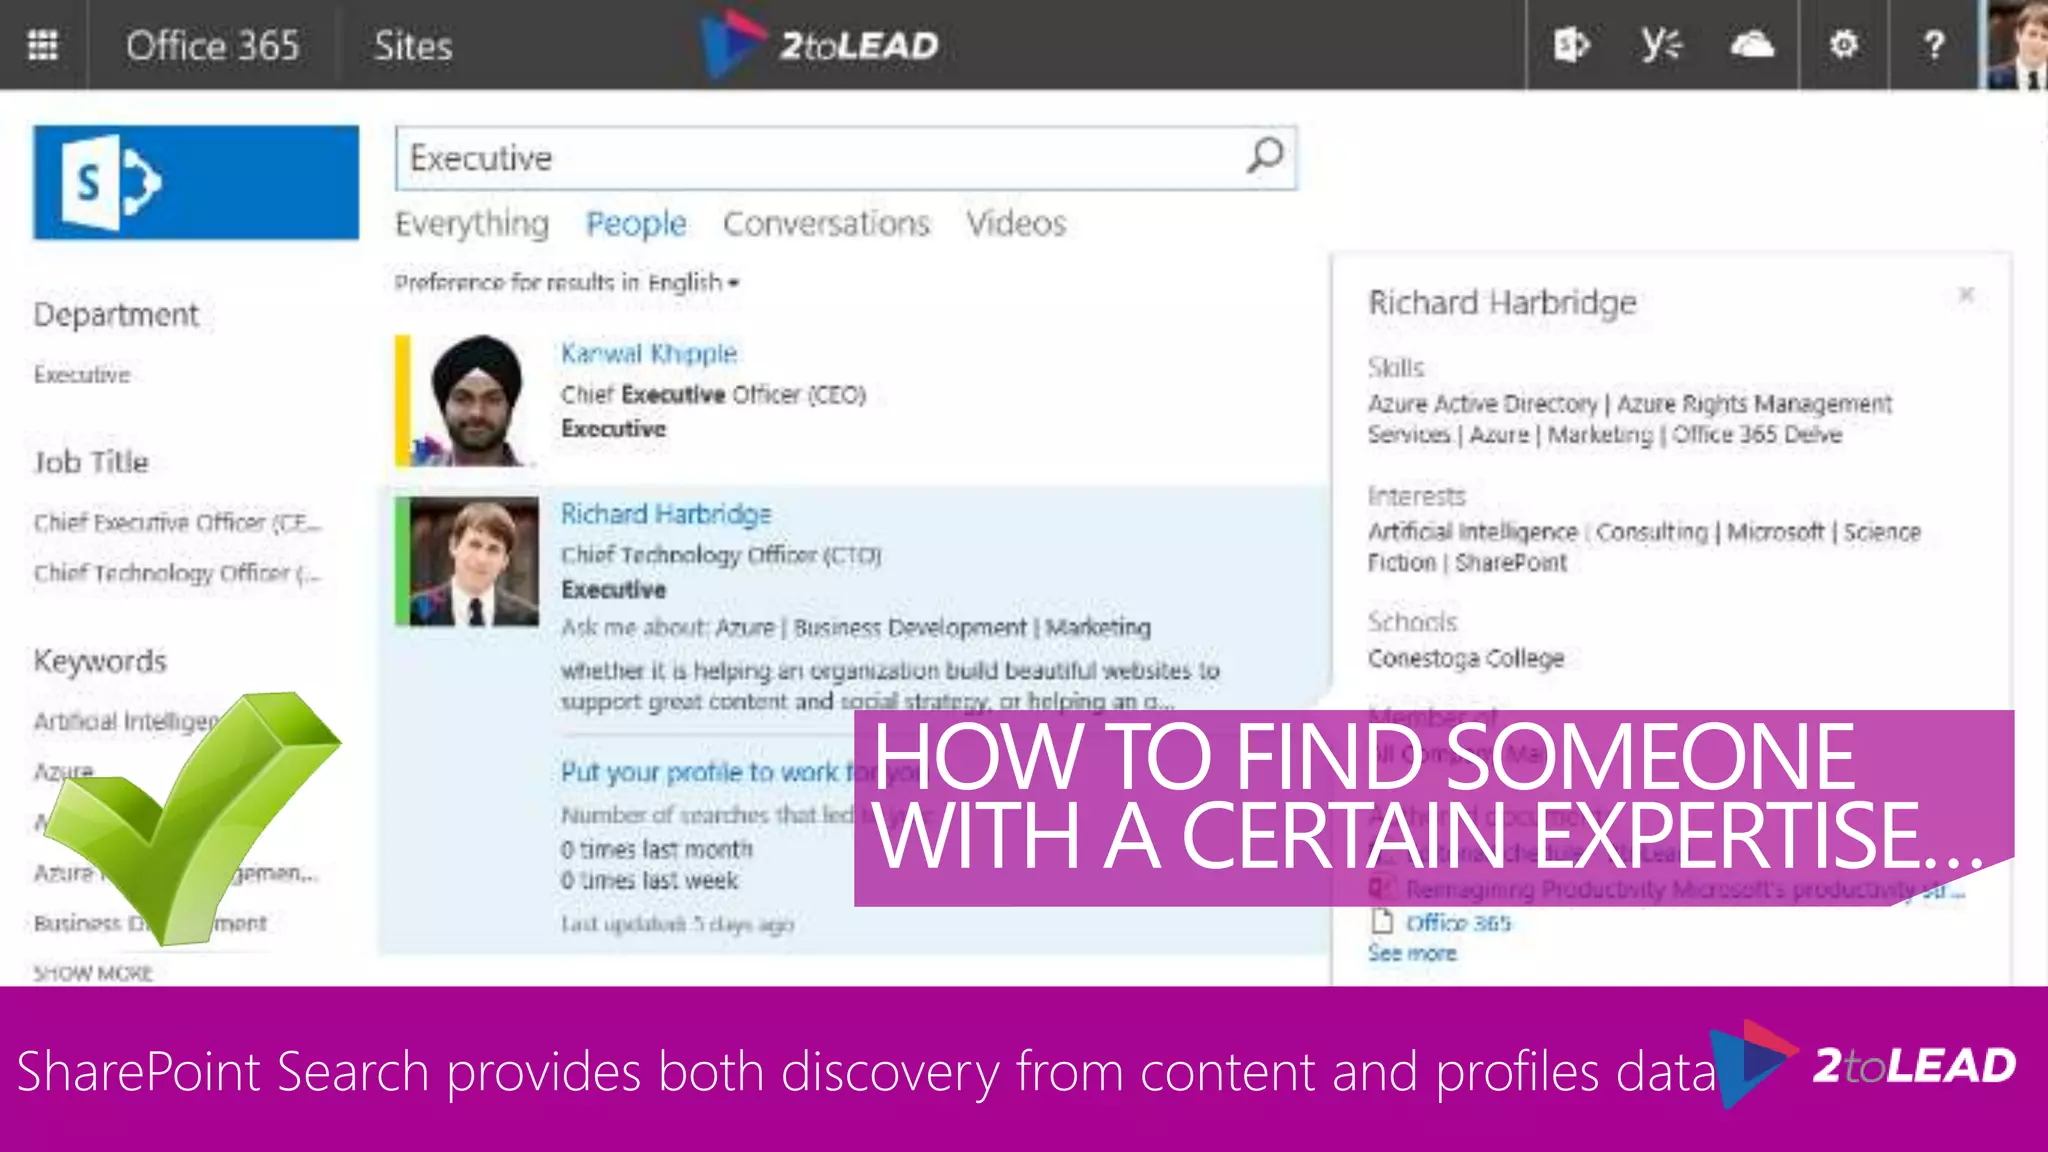Click '0 times last week' text
Image resolution: width=2048 pixels, height=1152 pixels.
pyautogui.click(x=649, y=880)
